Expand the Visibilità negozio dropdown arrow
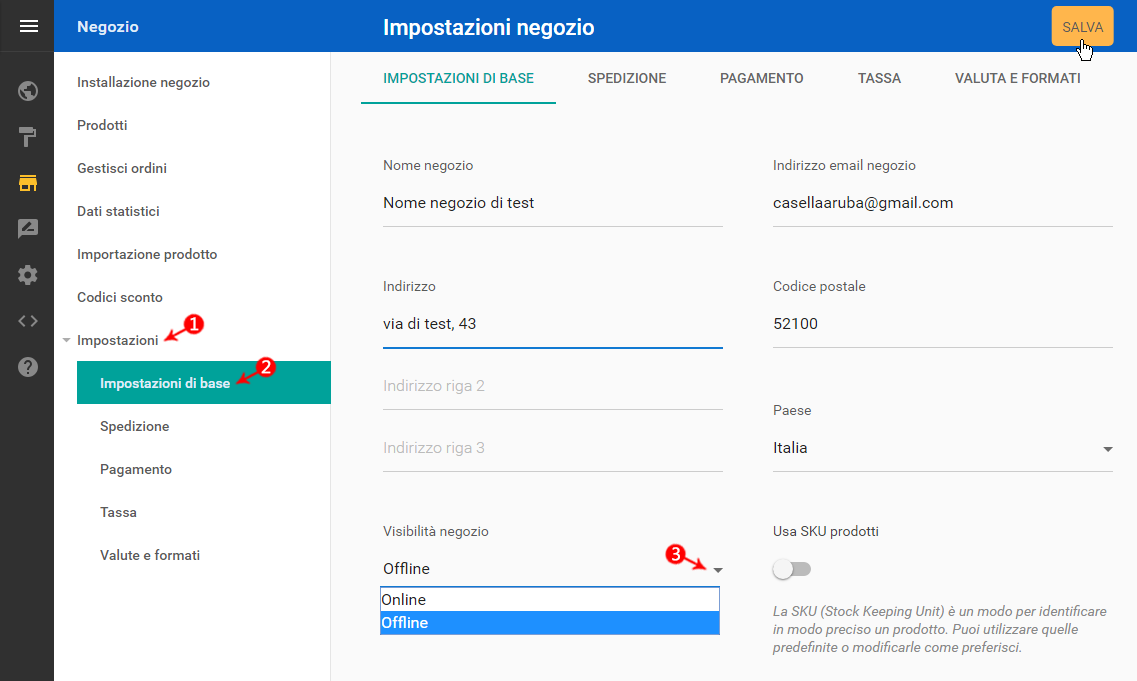The height and width of the screenshot is (681, 1137). point(717,569)
